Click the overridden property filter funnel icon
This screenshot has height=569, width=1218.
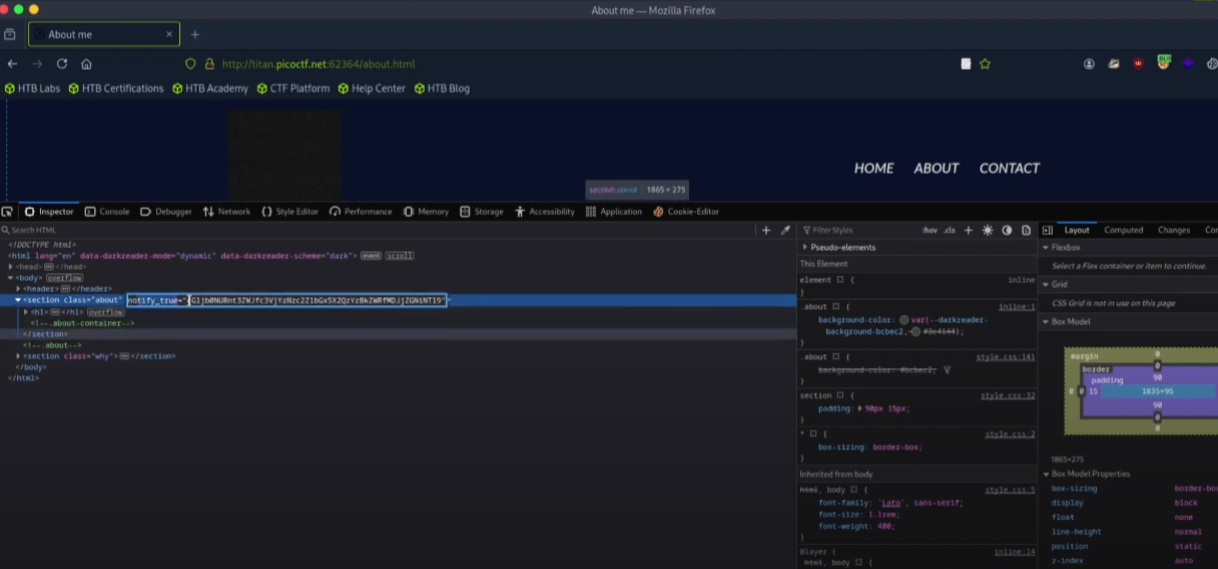pos(947,370)
